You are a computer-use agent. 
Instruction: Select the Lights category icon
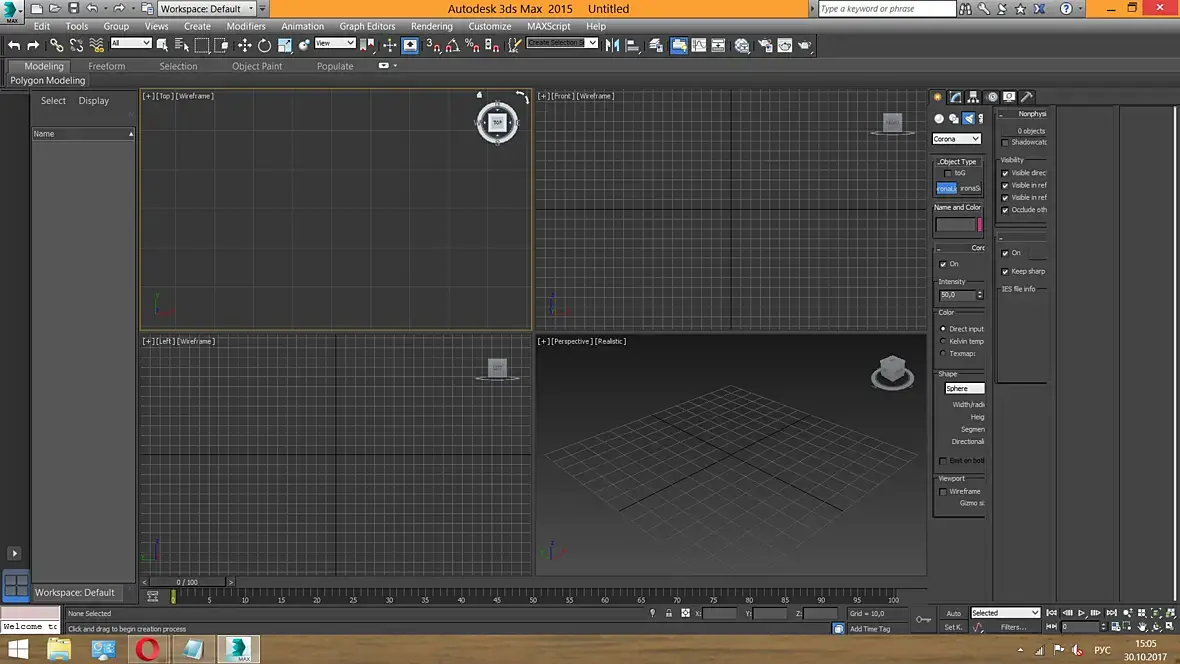[x=969, y=118]
